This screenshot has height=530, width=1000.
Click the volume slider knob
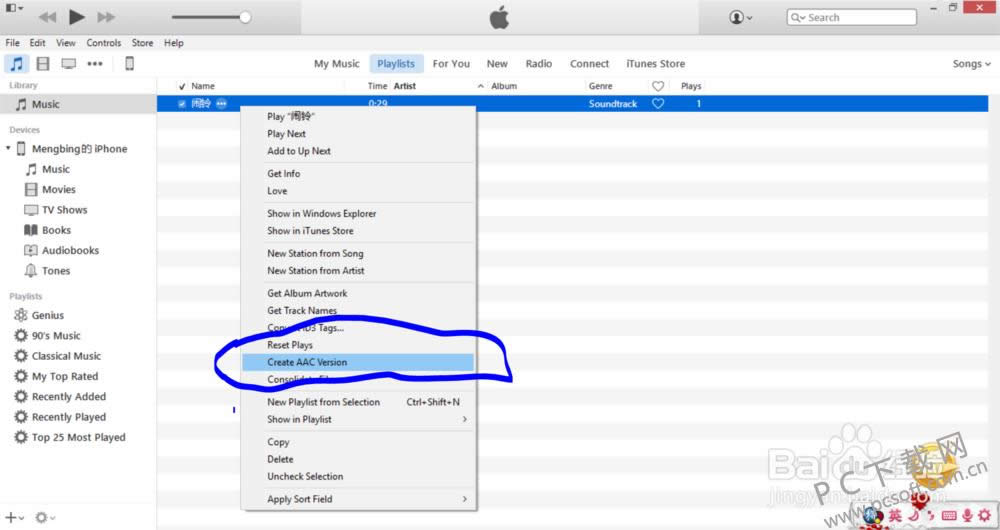pos(245,17)
